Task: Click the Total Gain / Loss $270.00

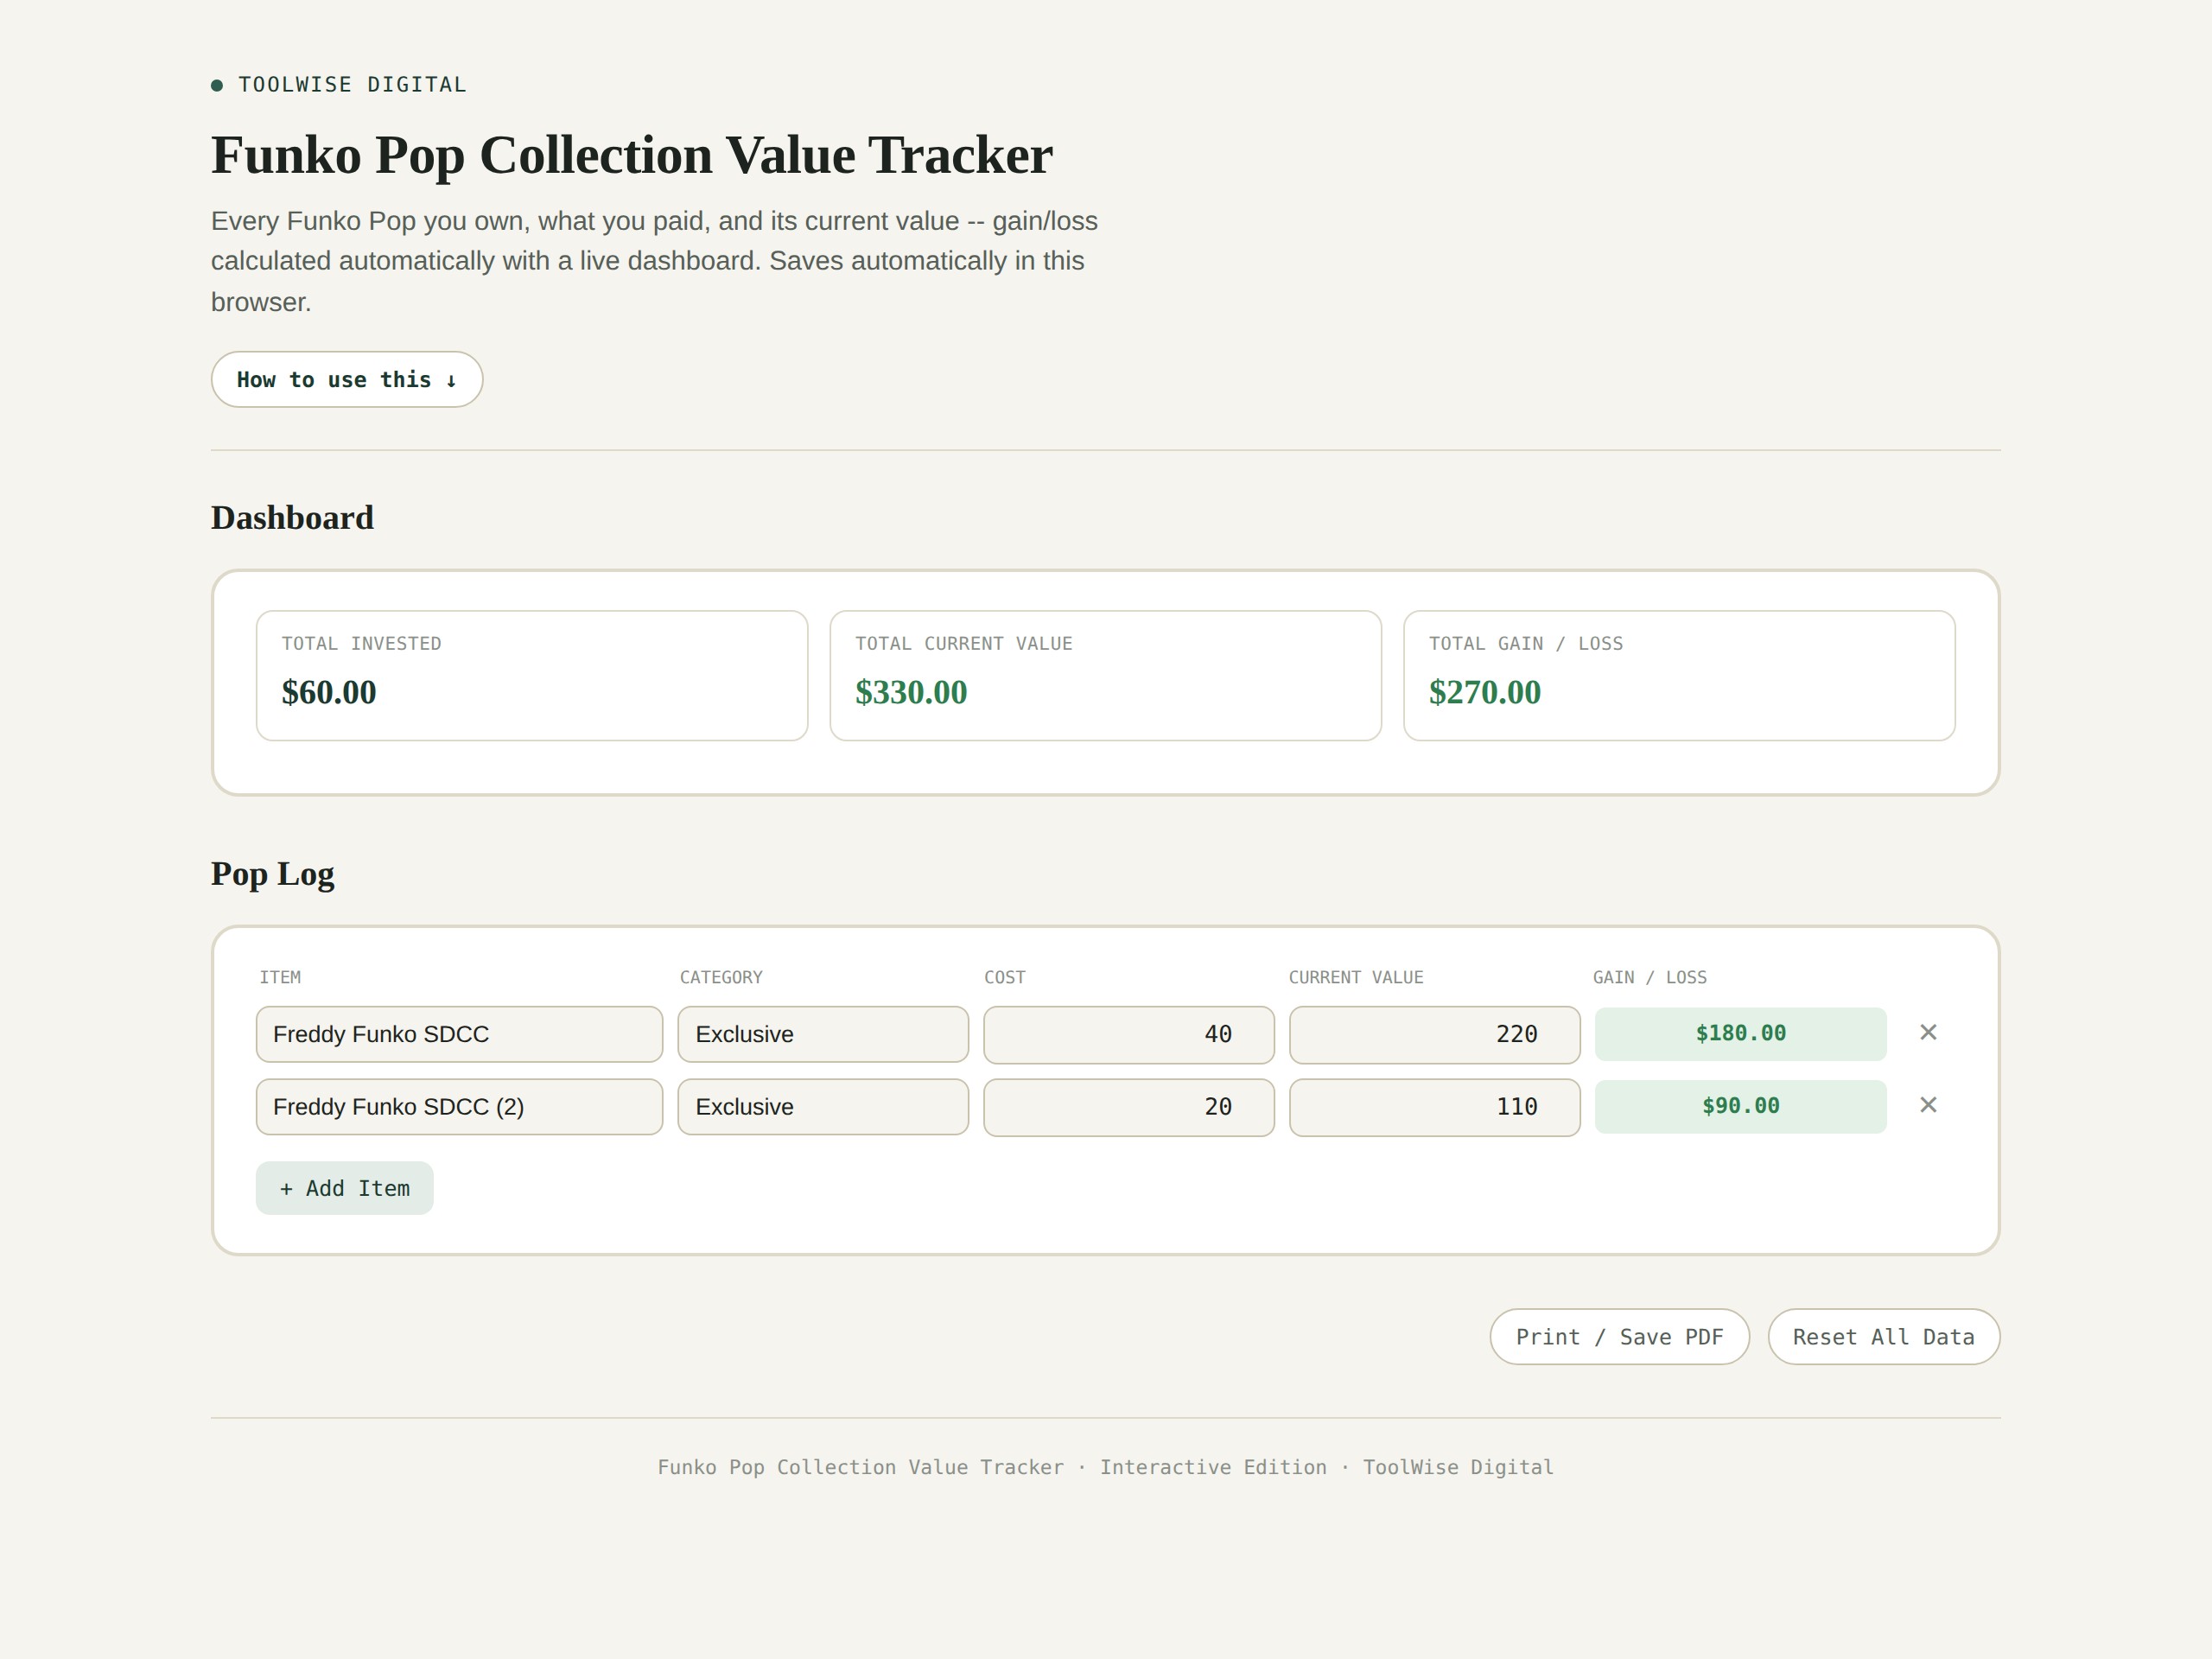Action: (x=1485, y=692)
